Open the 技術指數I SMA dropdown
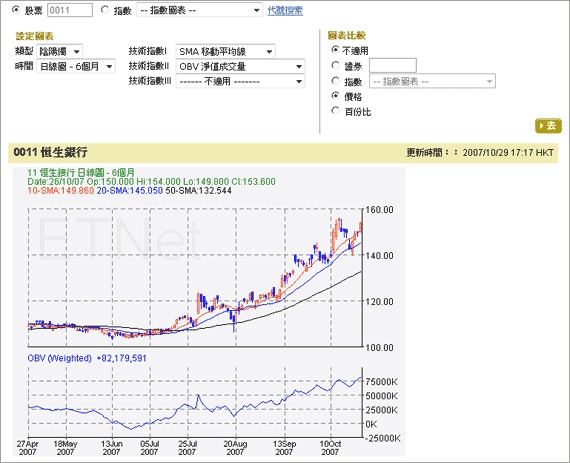 [225, 51]
